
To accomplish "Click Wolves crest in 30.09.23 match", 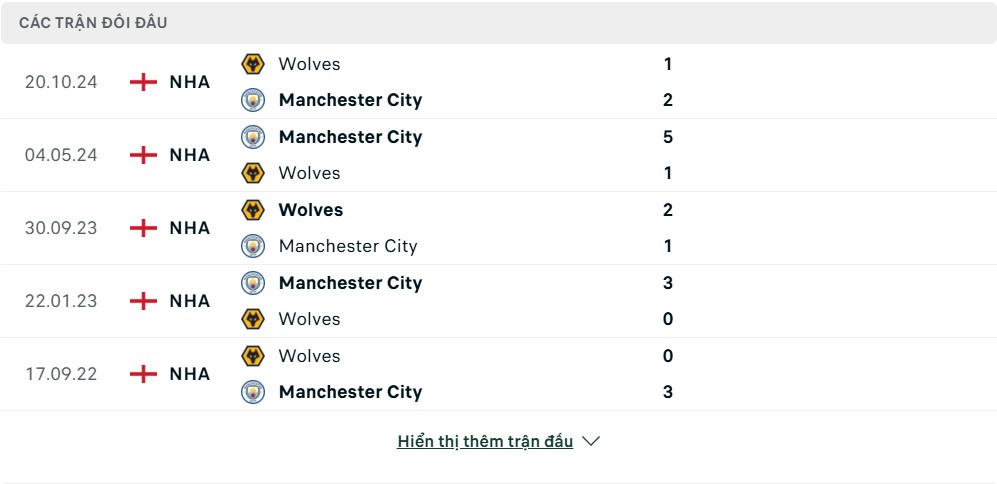I will [x=253, y=210].
